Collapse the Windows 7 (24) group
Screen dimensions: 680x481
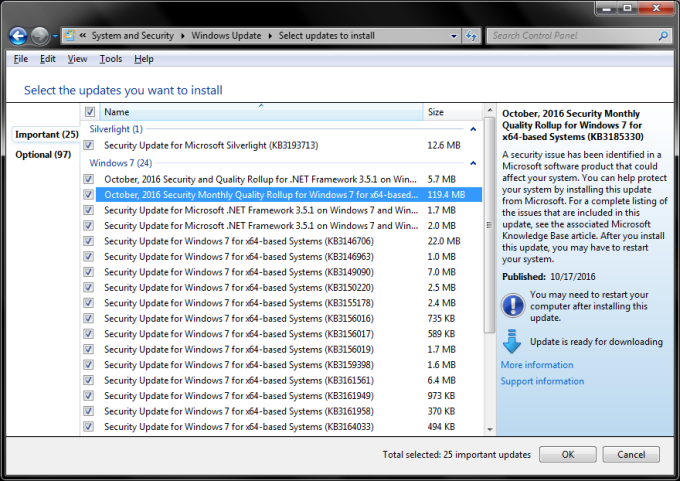(475, 162)
